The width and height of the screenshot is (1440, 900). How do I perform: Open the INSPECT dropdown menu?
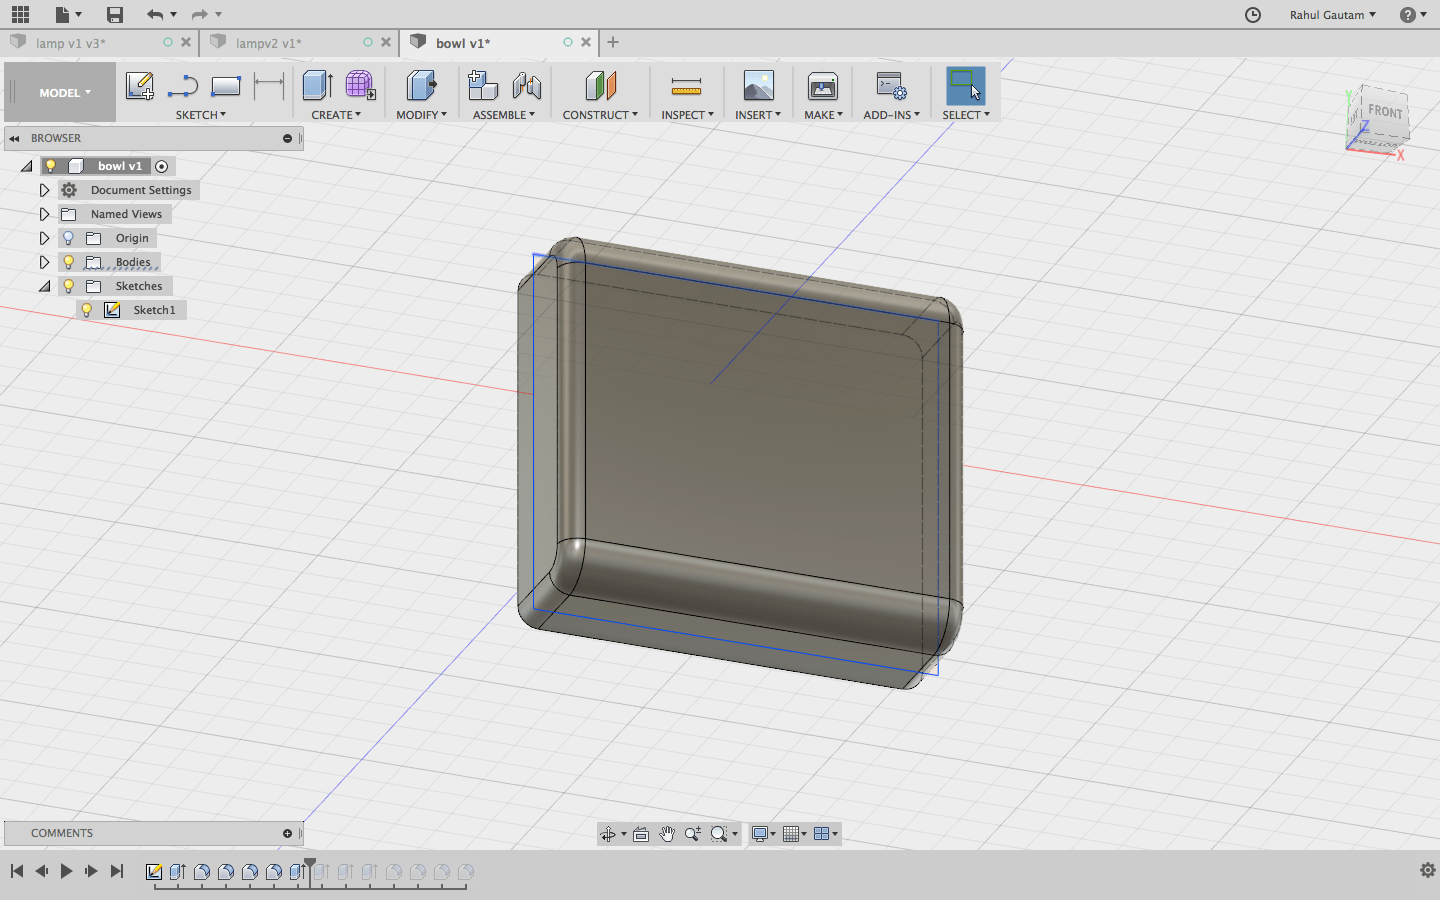click(x=687, y=115)
